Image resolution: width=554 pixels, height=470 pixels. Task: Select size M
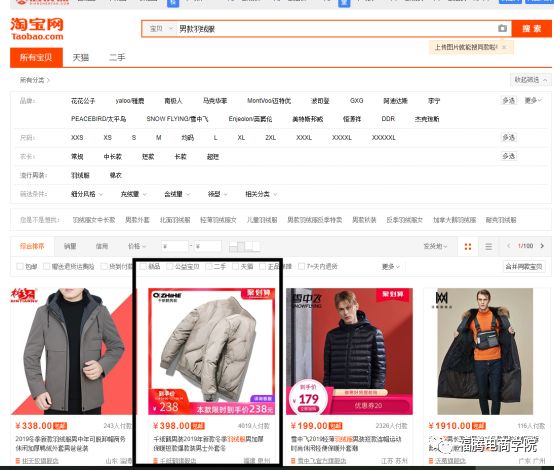pos(159,137)
